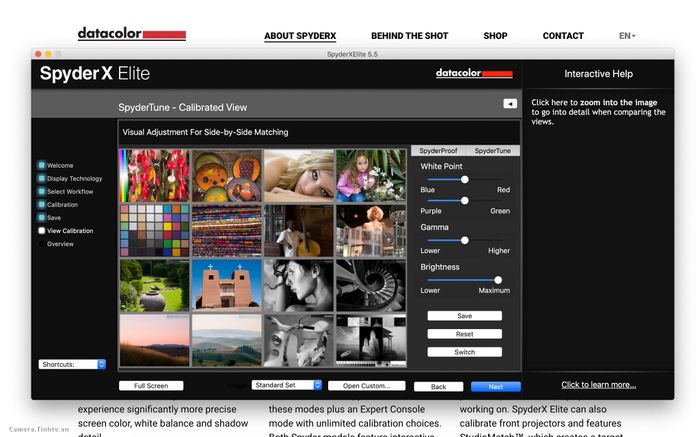Image resolution: width=700 pixels, height=437 pixels.
Task: Click the blue Next button
Action: tap(496, 387)
